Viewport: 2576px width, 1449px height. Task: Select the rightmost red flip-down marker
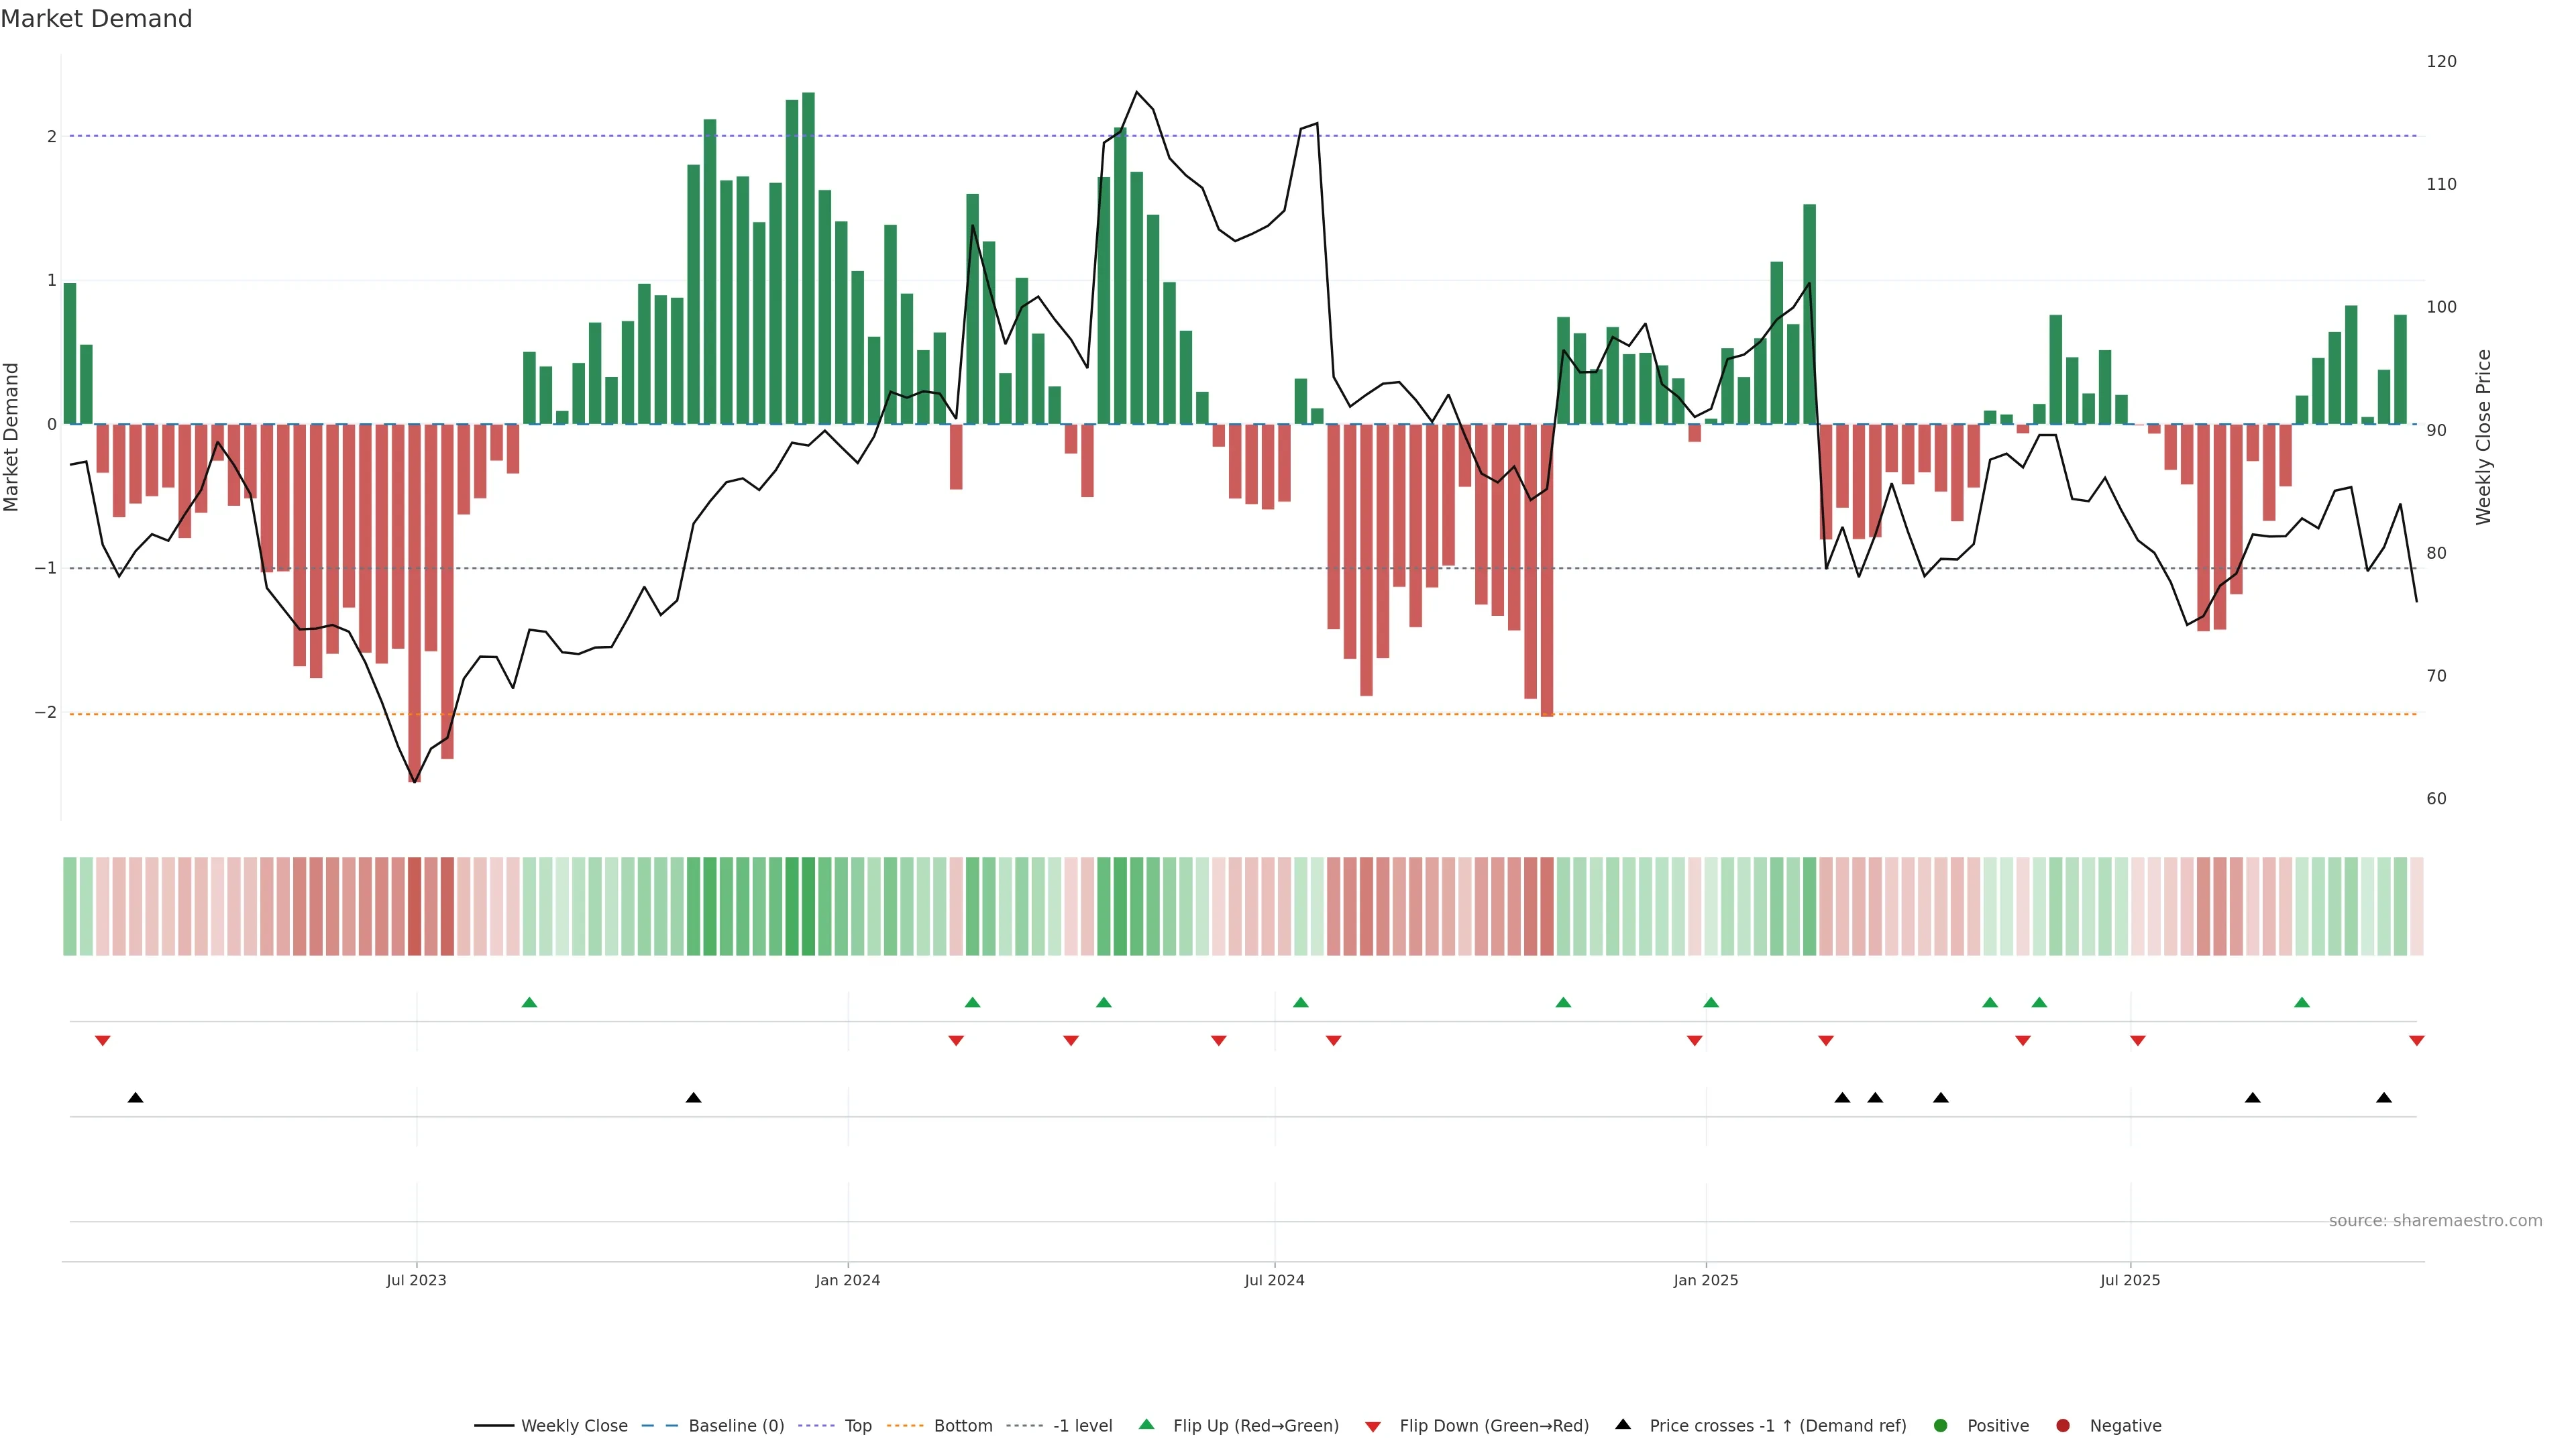(2416, 1041)
